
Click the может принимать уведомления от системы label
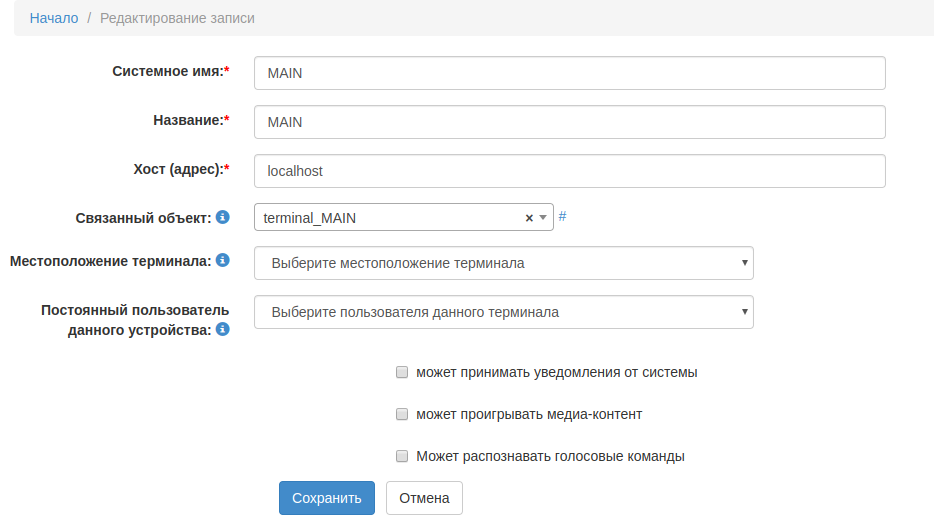coord(556,372)
